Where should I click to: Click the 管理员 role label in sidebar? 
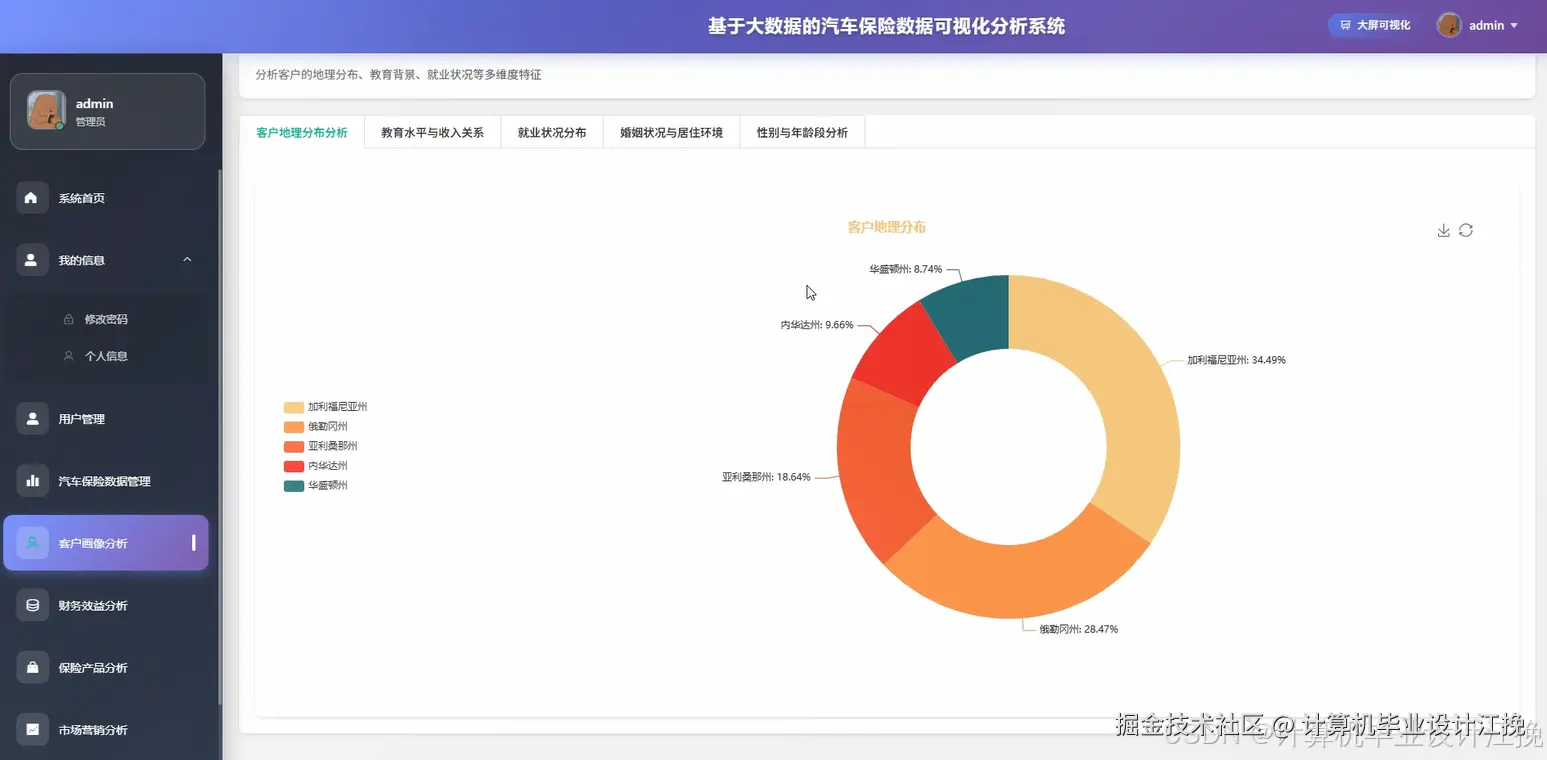click(90, 122)
